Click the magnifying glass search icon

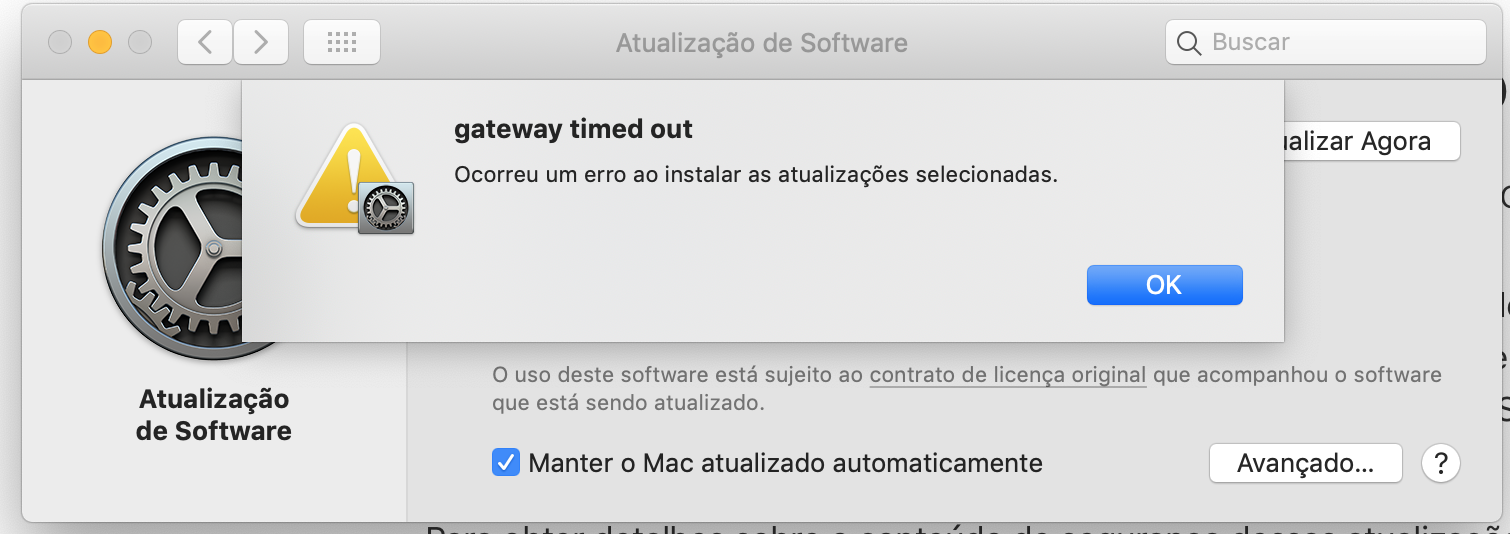[x=1189, y=43]
